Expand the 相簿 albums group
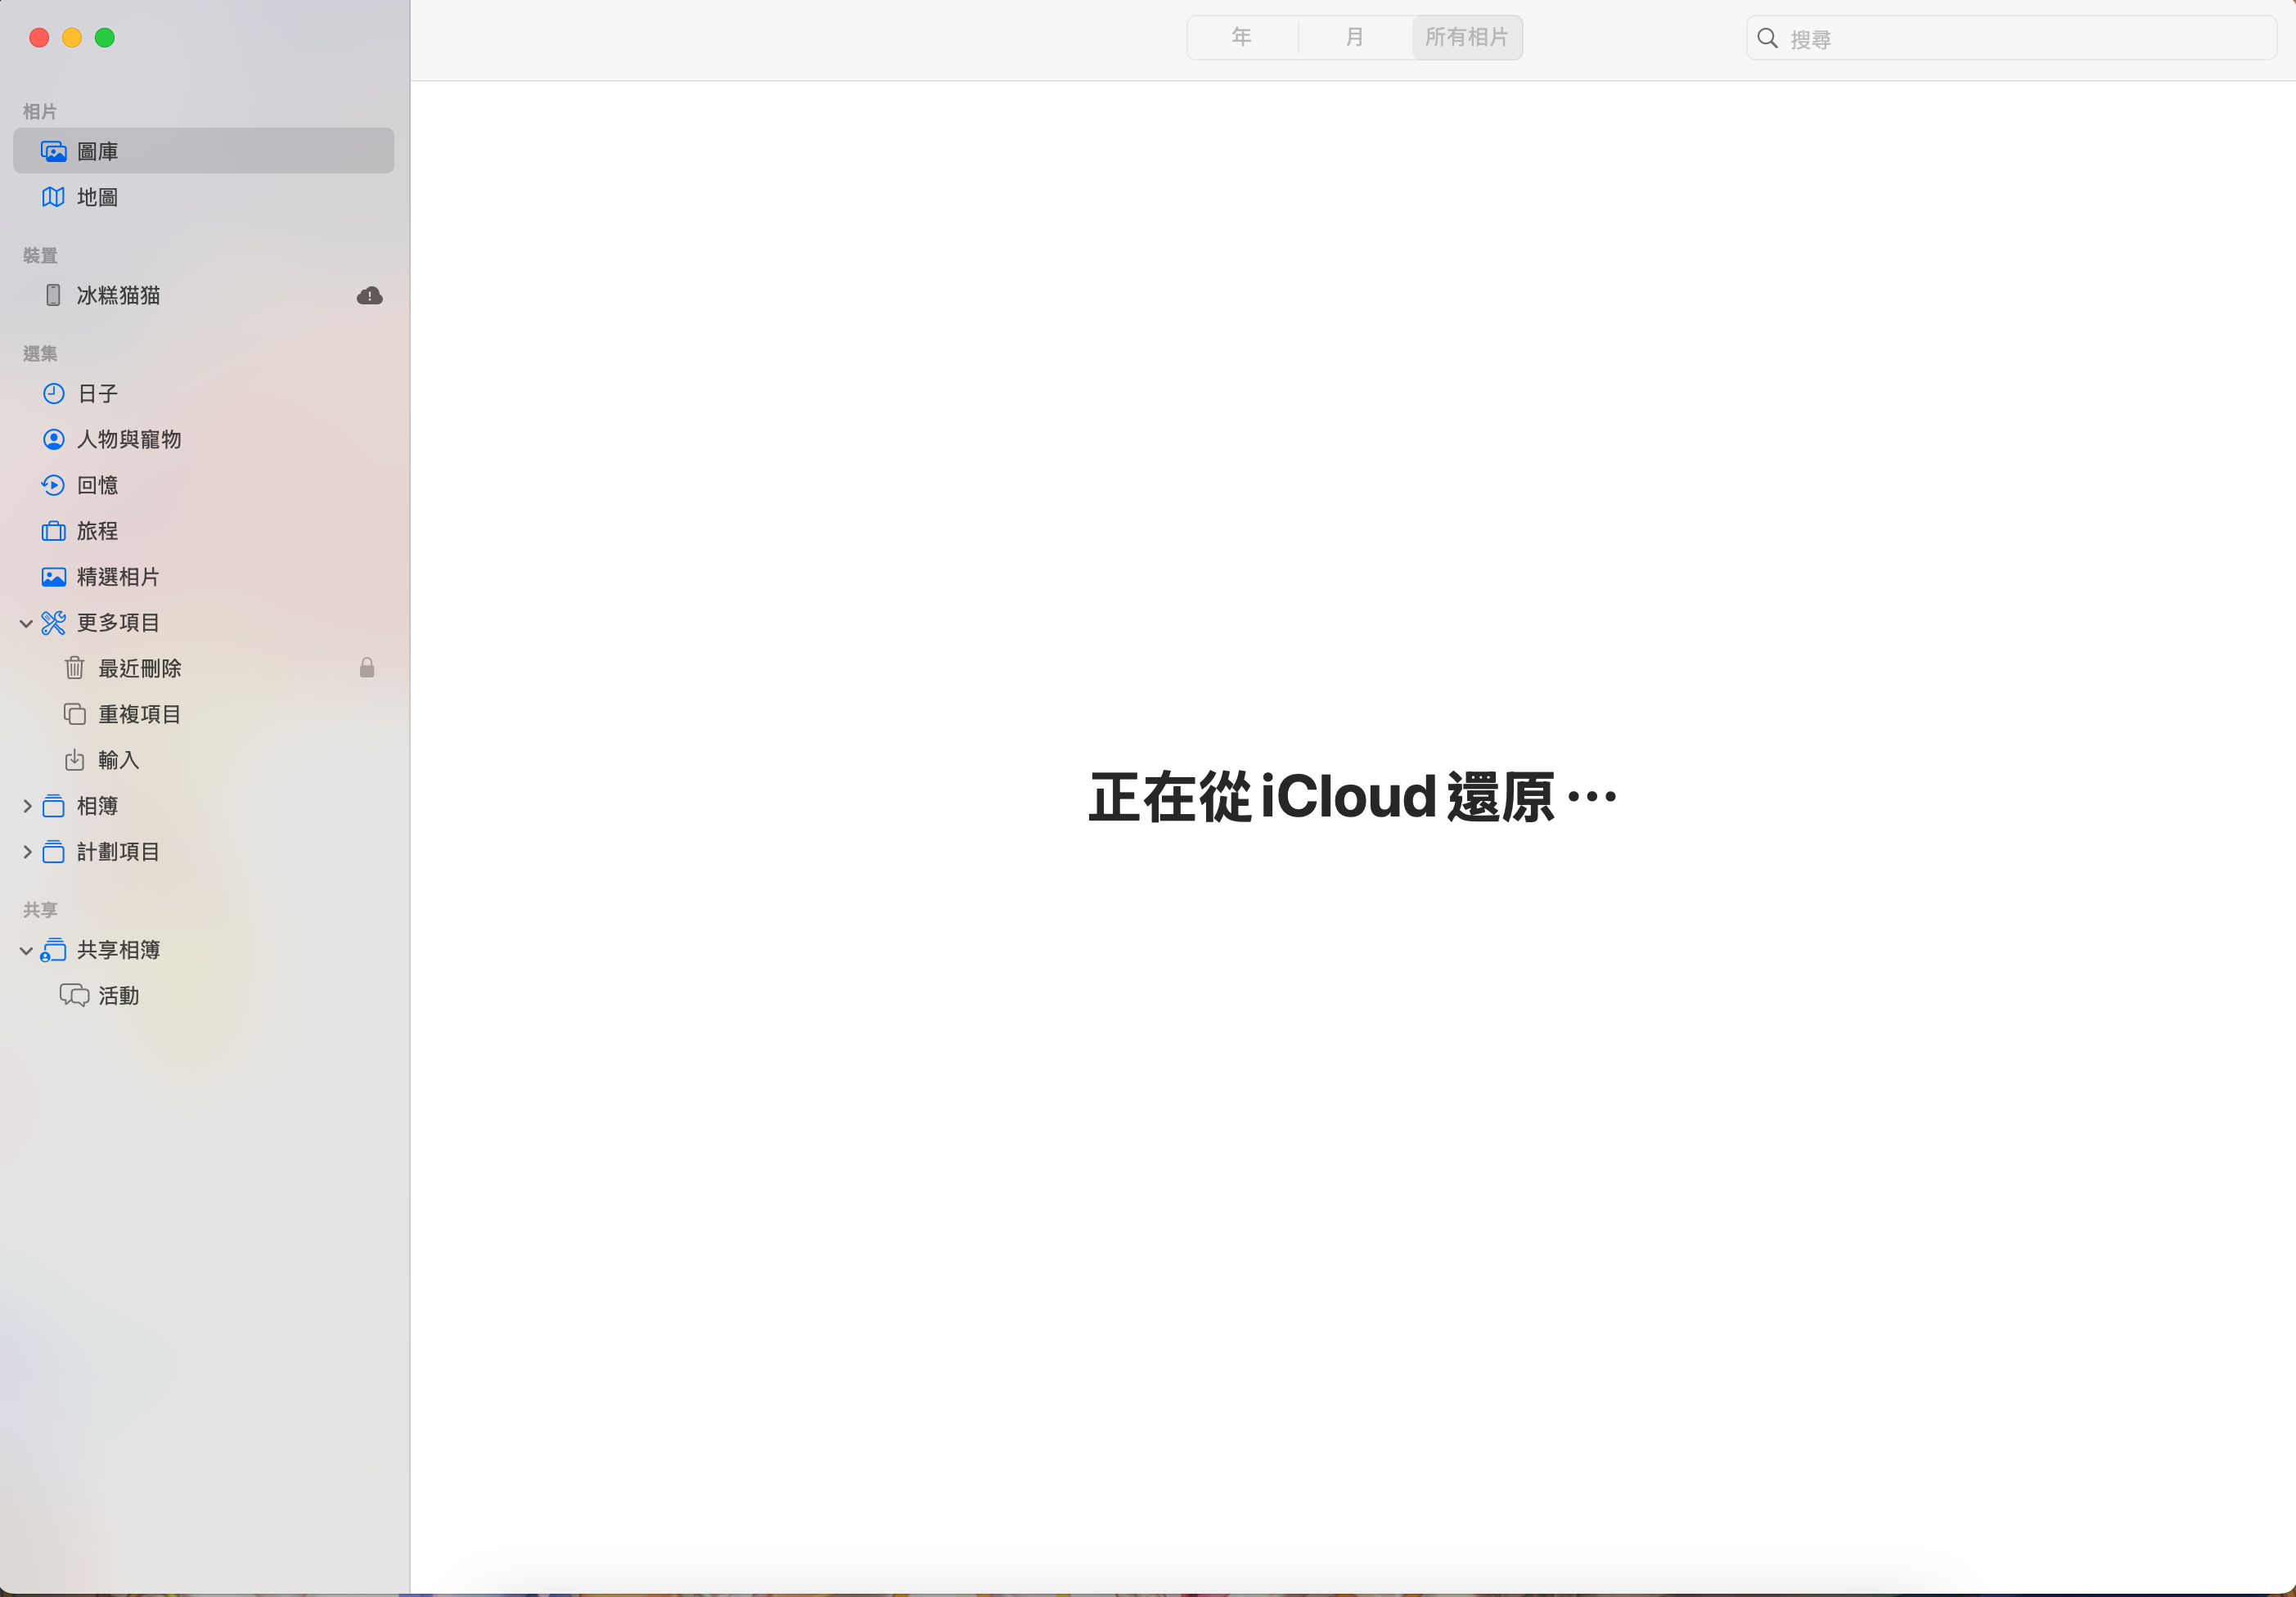2296x1597 pixels. click(x=26, y=806)
